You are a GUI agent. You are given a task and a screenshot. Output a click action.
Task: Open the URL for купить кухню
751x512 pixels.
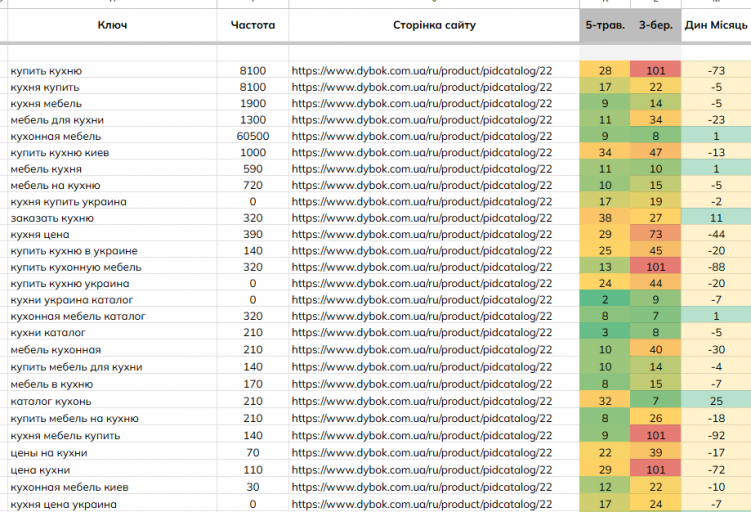(x=422, y=70)
